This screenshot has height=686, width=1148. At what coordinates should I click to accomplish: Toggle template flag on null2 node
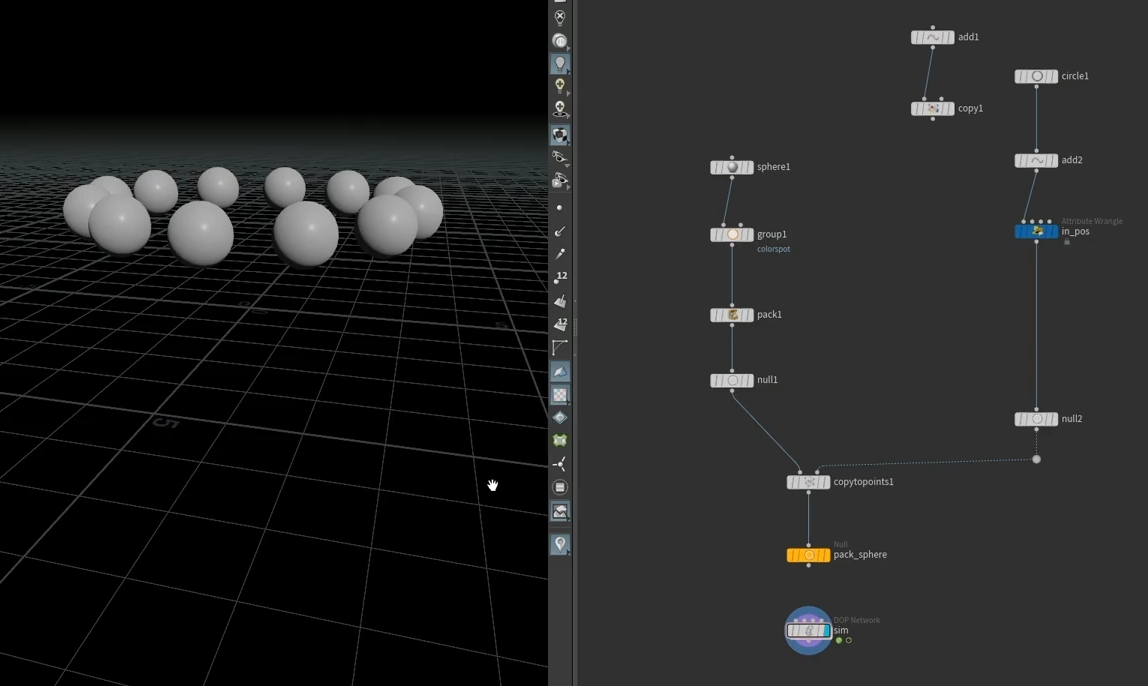click(1049, 420)
